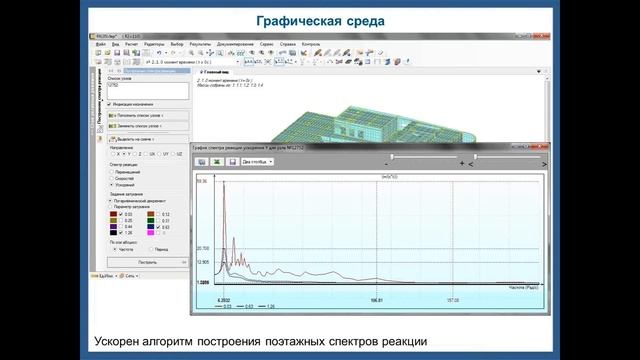Click the pan view crossed-arrows icon

pos(210,53)
